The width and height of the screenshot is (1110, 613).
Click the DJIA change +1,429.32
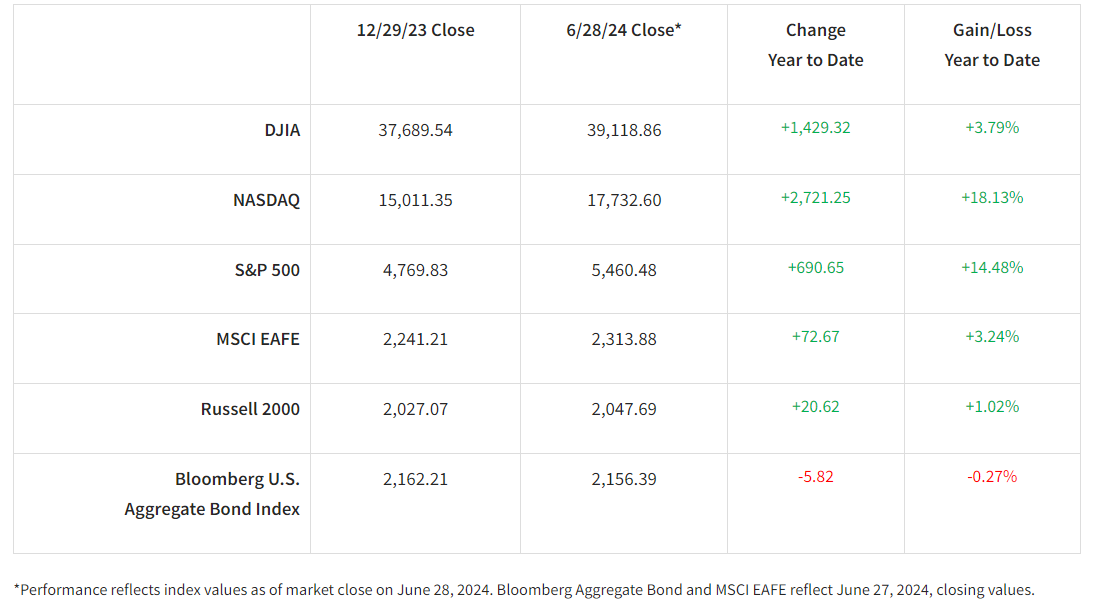[816, 127]
